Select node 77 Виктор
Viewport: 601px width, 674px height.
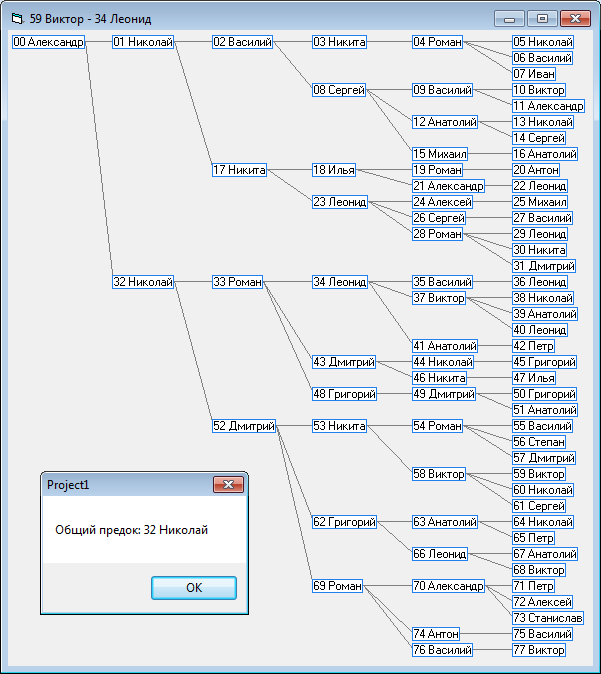tap(539, 650)
